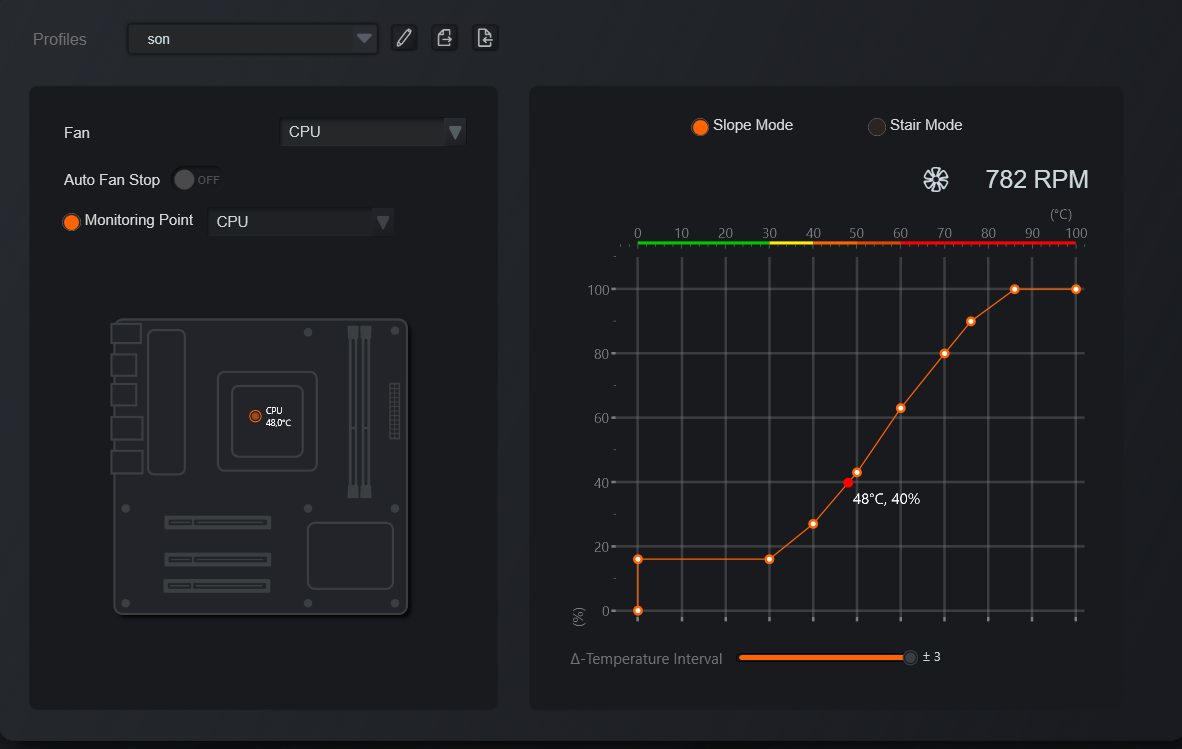The height and width of the screenshot is (749, 1182).
Task: Click the fan speed icon beside 782 RPM
Action: pos(935,179)
